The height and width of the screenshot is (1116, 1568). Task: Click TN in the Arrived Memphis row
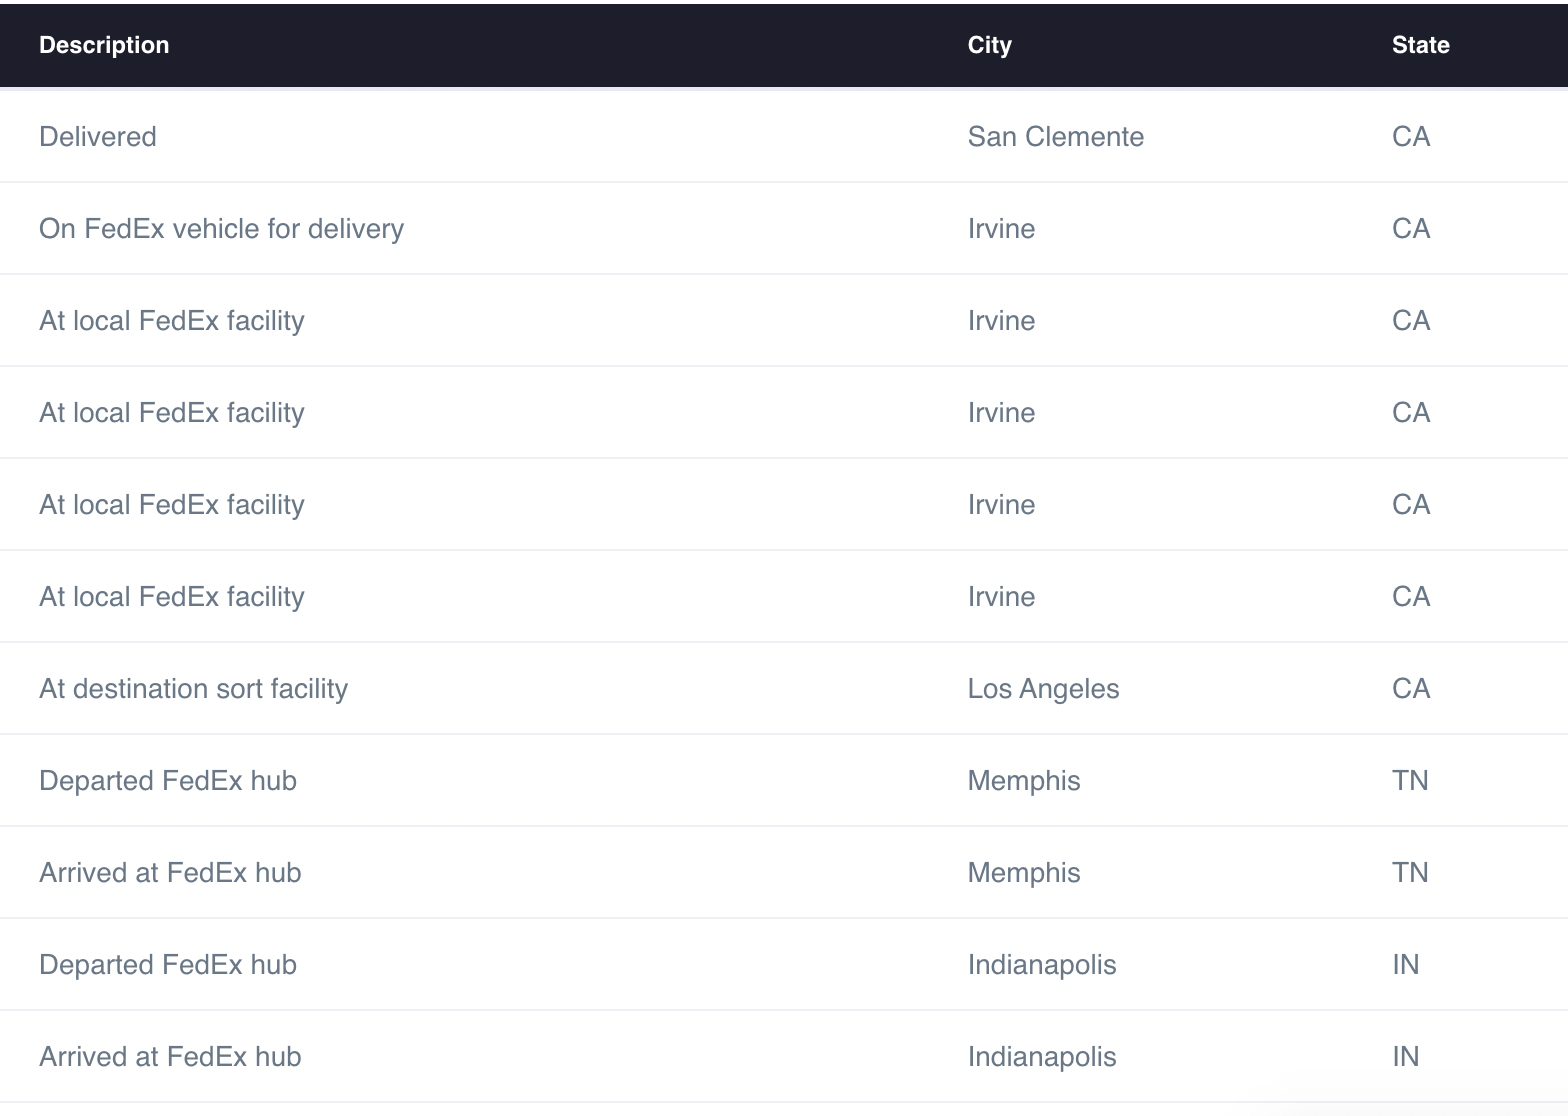coord(1410,873)
